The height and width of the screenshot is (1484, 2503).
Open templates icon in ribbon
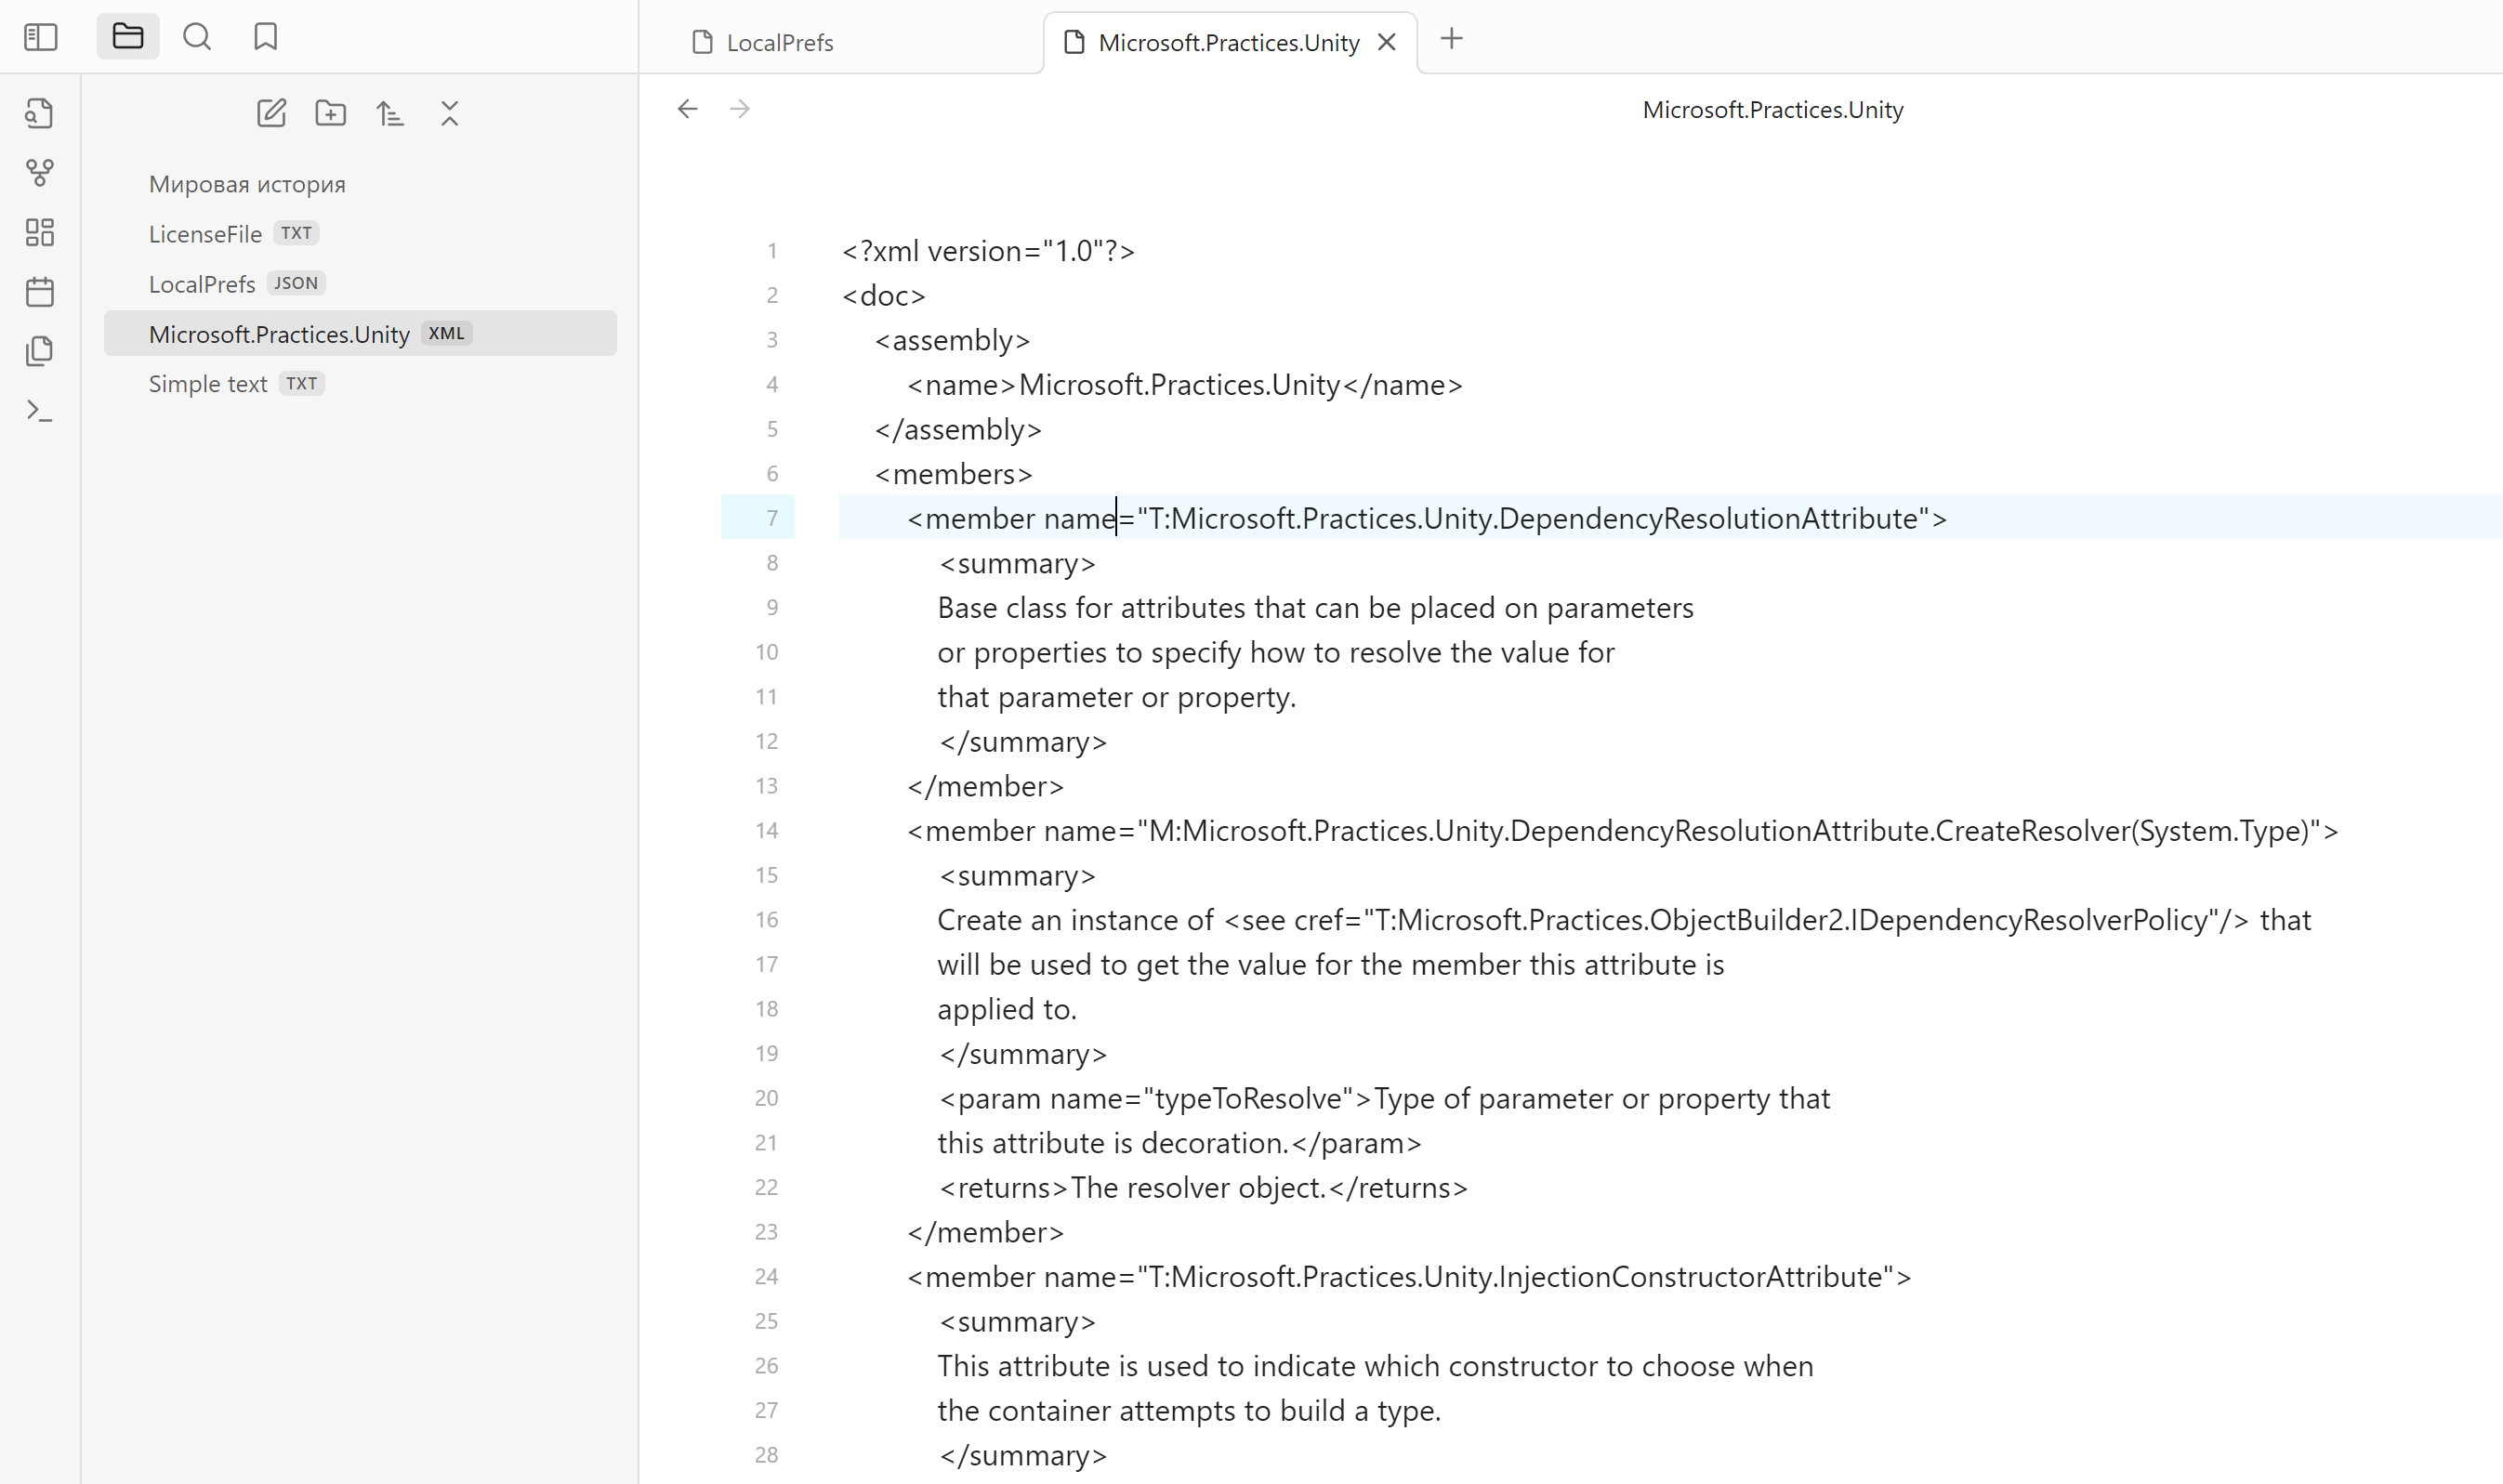pyautogui.click(x=40, y=351)
